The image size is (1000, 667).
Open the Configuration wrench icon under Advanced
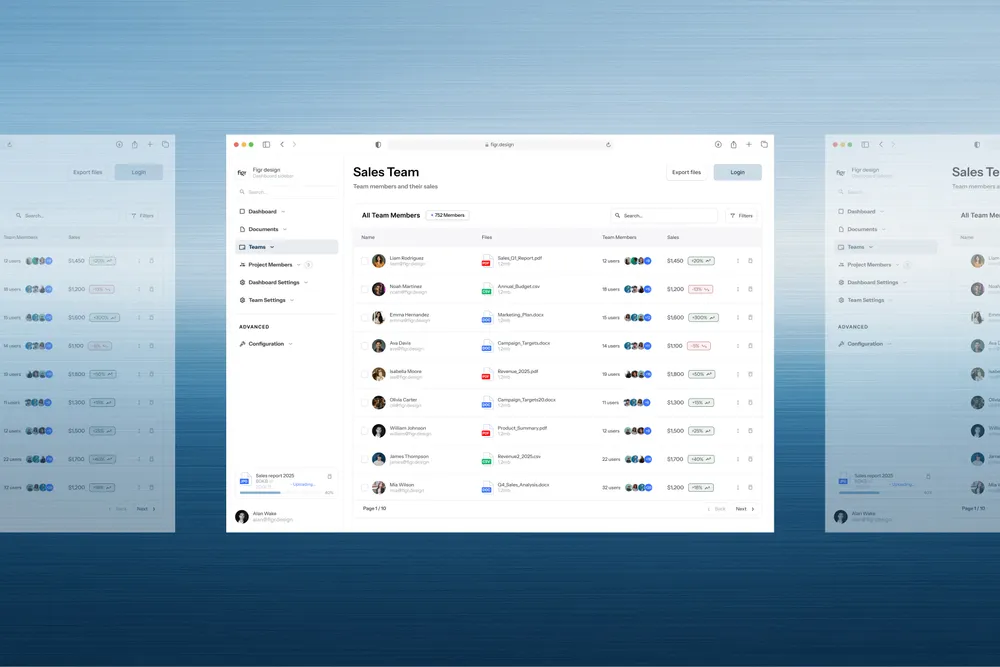(x=242, y=344)
